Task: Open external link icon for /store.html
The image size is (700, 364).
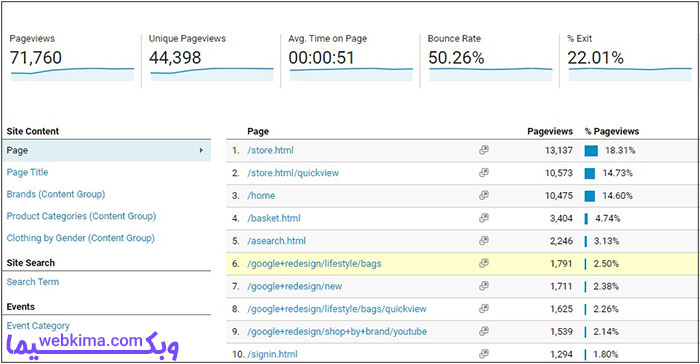Action: 483,150
